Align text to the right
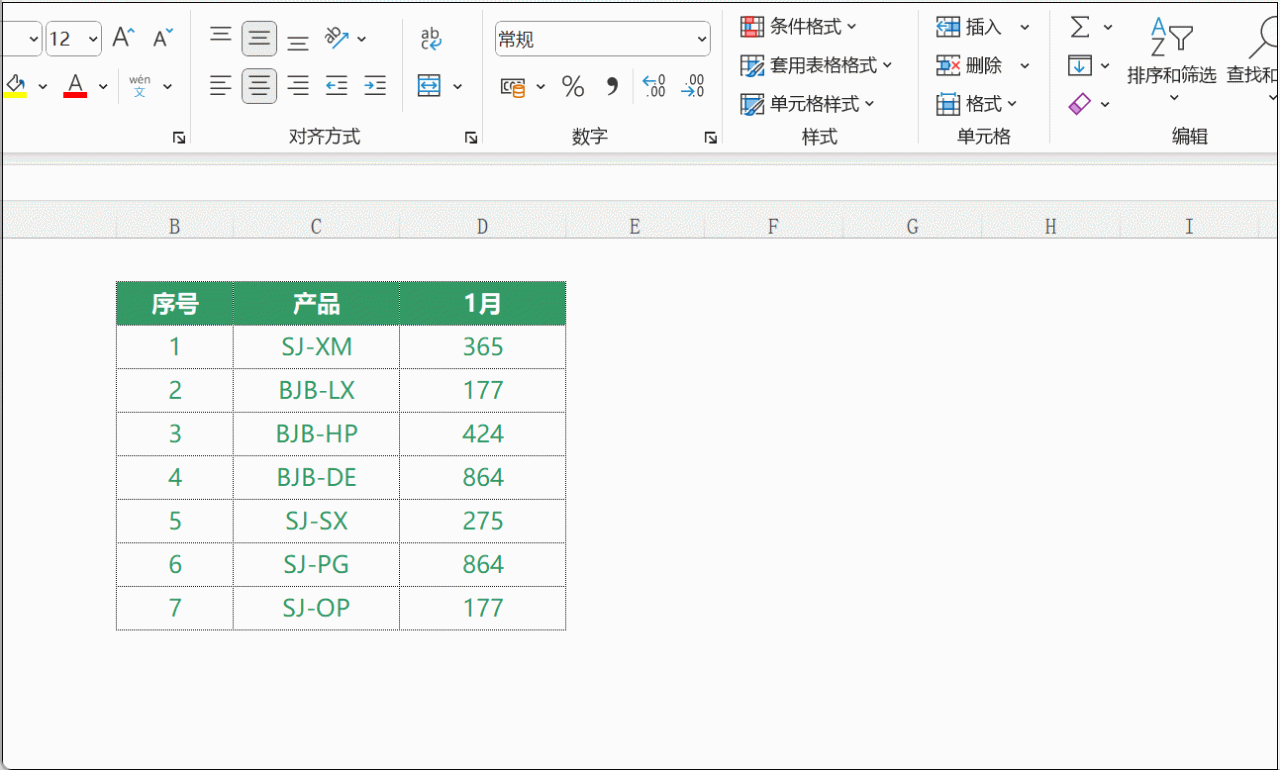Screen dimensions: 1280x770 tap(298, 86)
